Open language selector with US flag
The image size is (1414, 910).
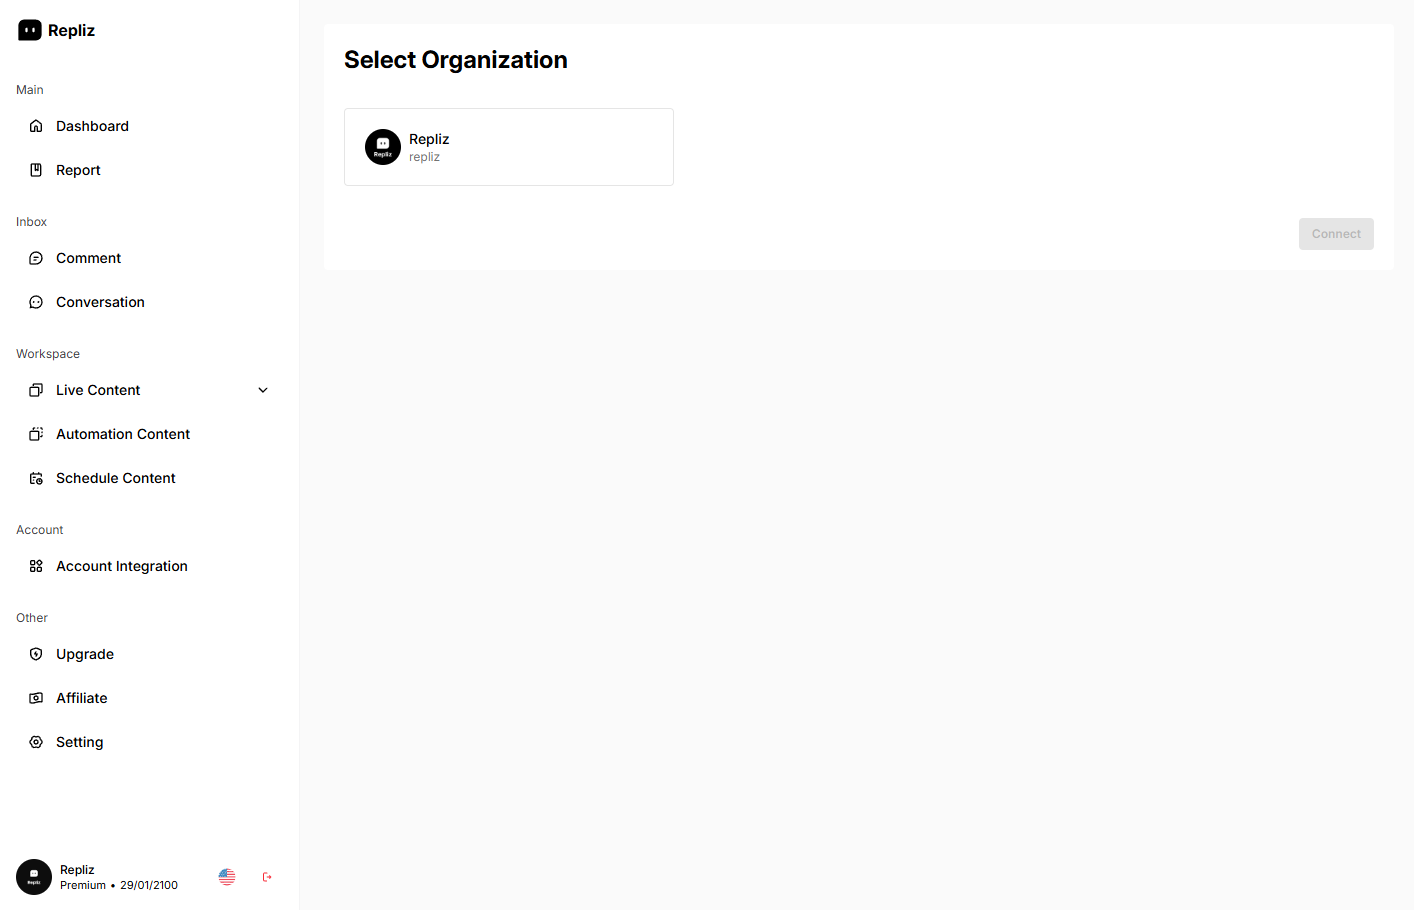click(x=227, y=877)
